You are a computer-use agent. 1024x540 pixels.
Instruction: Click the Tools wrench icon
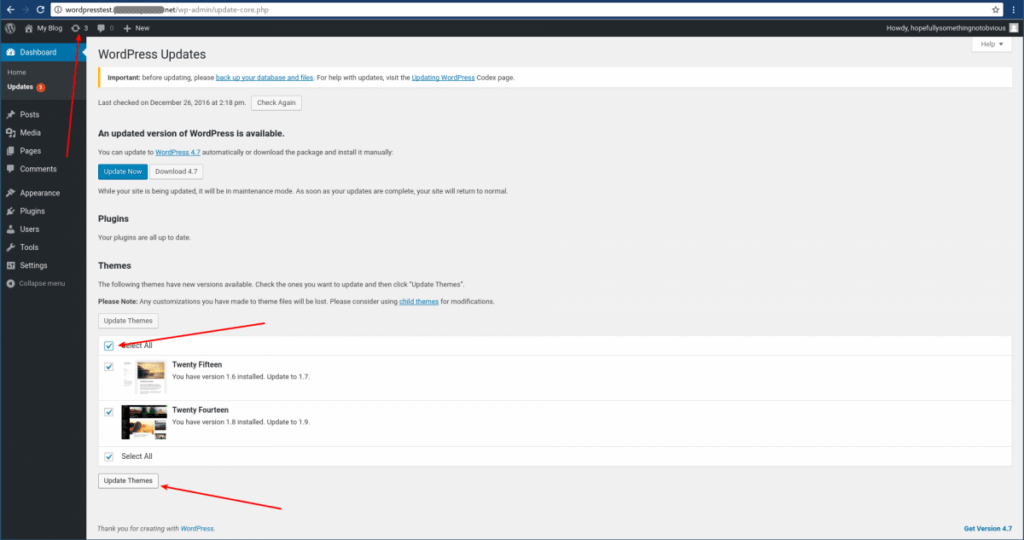pos(10,247)
